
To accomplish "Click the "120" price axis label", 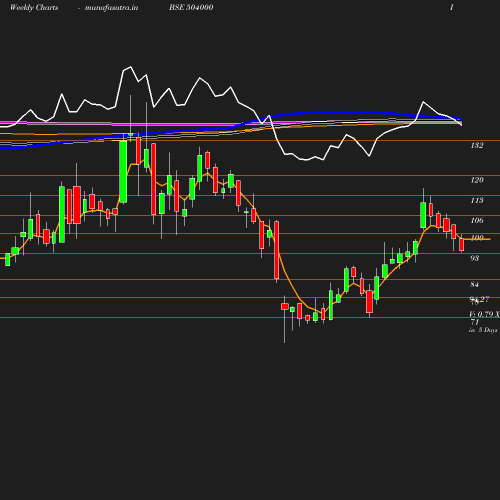I will 477,180.
